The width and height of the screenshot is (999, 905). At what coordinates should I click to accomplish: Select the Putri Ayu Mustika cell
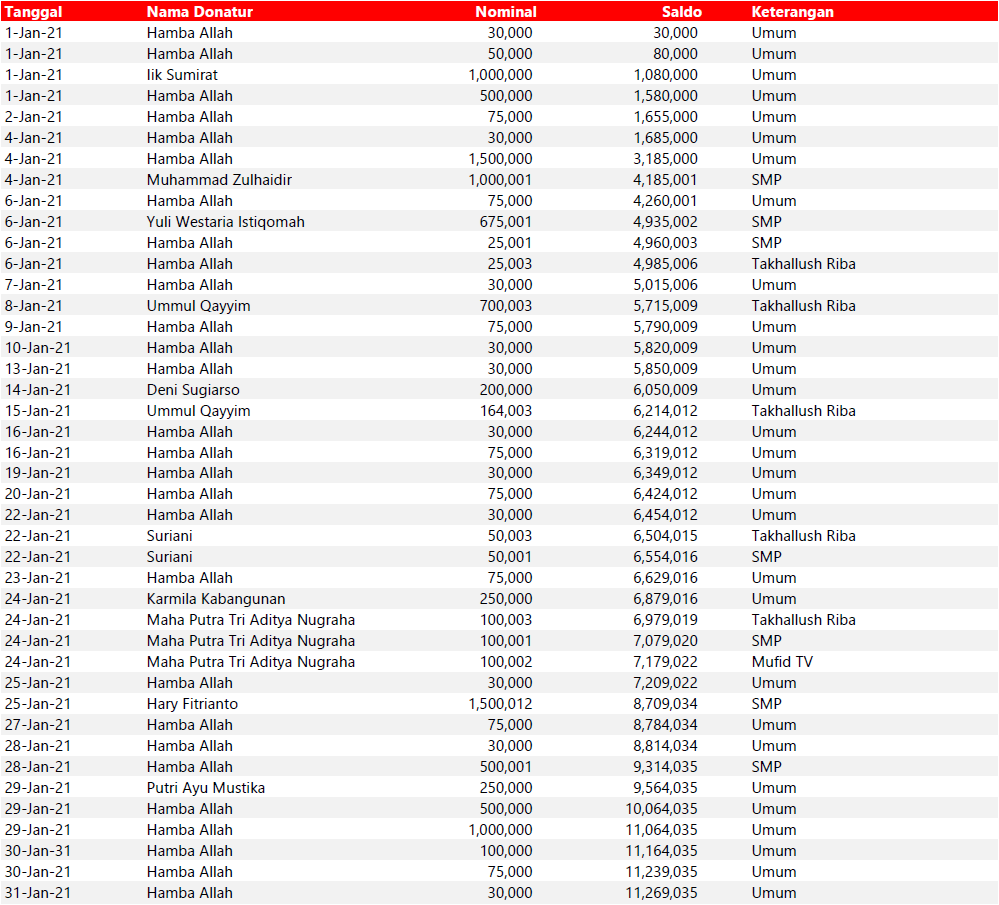(x=206, y=788)
